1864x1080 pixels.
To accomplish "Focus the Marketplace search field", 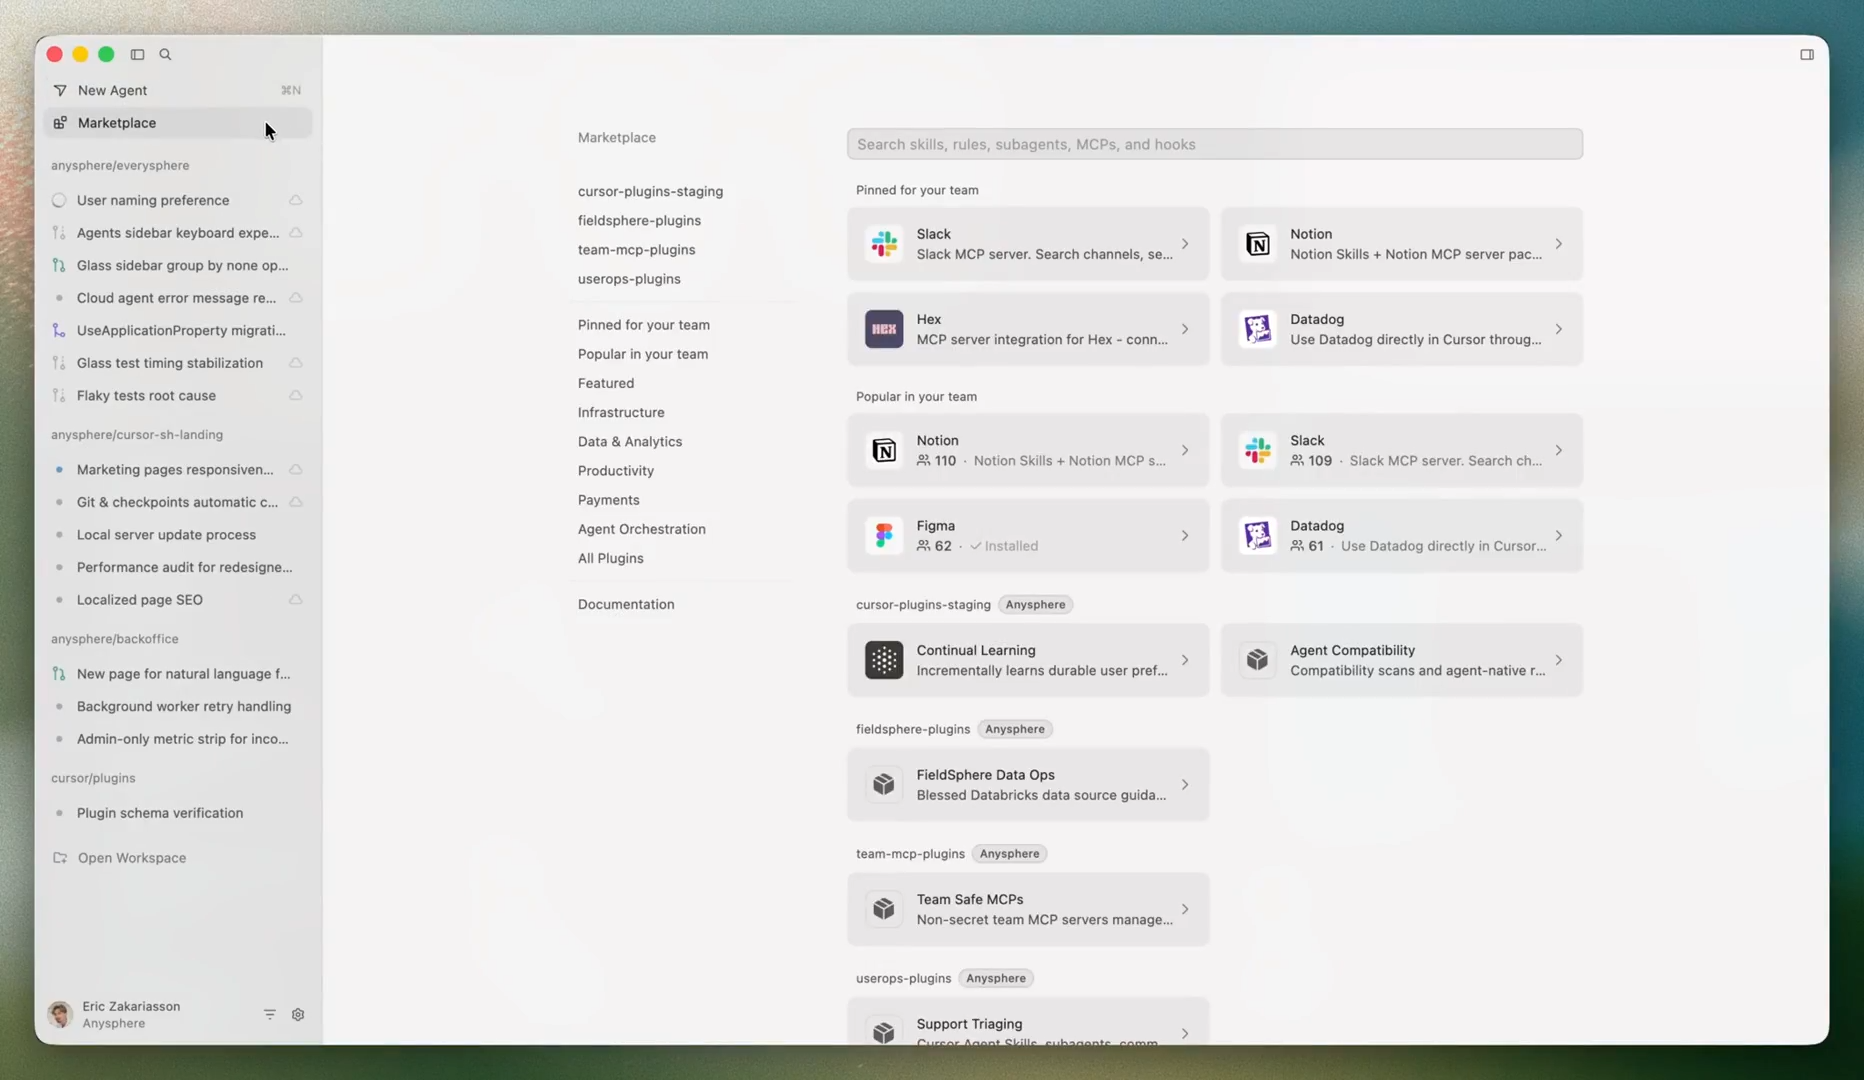I will [x=1215, y=144].
